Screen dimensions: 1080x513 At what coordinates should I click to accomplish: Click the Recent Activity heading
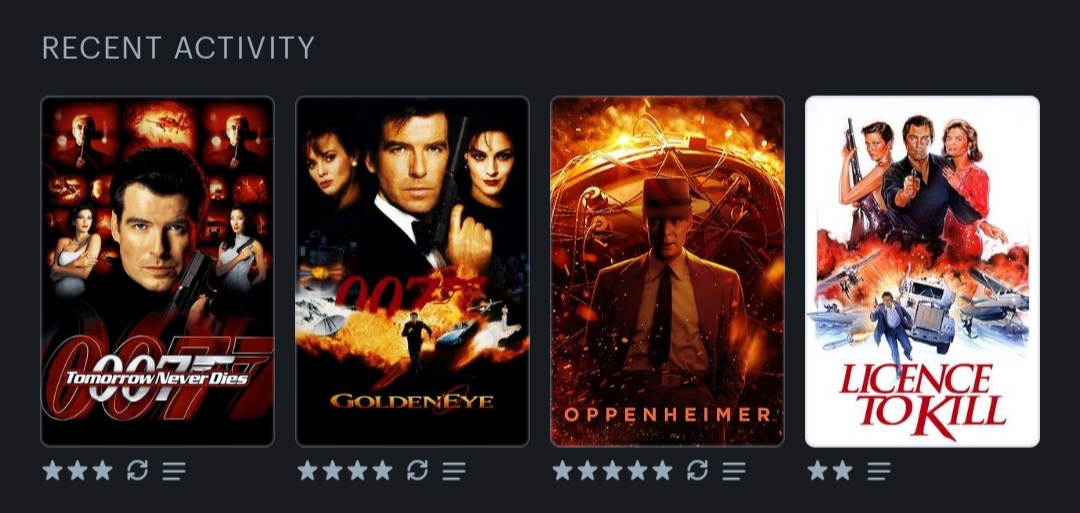(178, 48)
